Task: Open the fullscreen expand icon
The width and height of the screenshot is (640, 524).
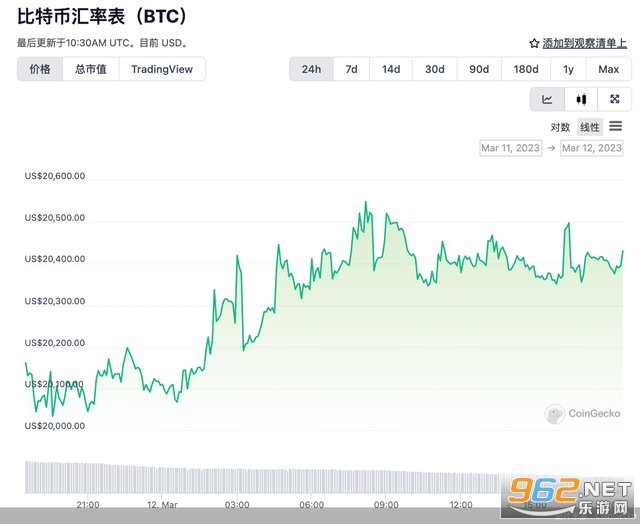Action: pos(614,99)
